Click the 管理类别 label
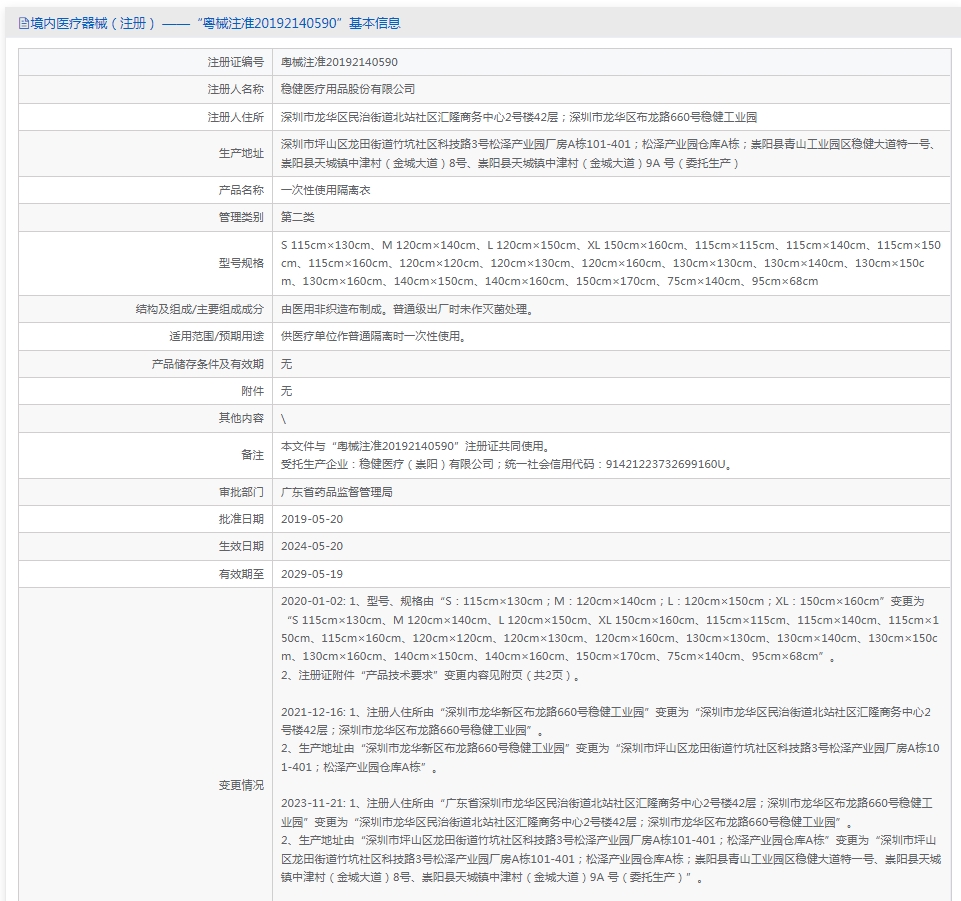 [241, 217]
